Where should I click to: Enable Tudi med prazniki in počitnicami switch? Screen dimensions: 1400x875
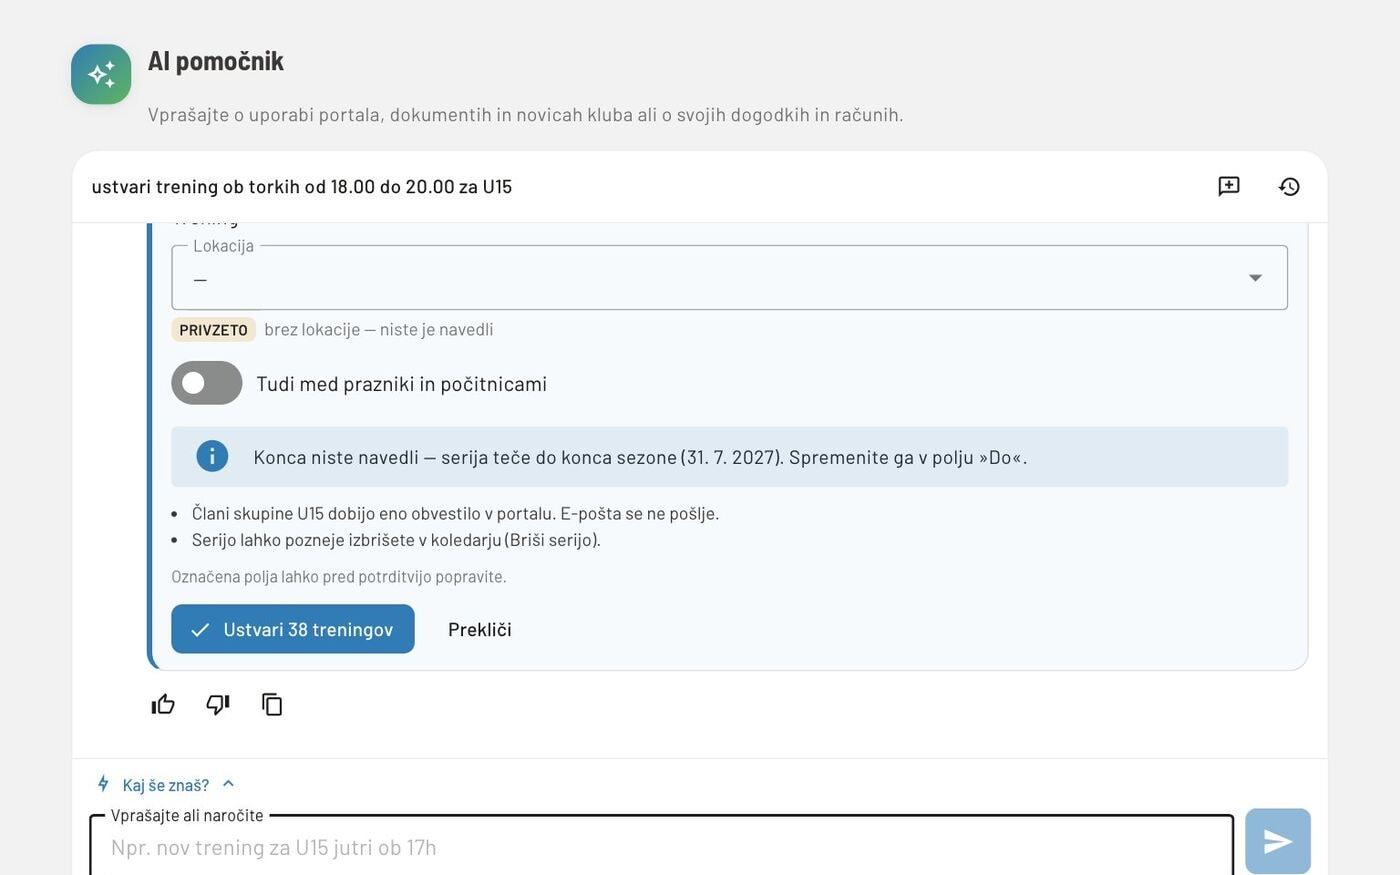(x=207, y=383)
